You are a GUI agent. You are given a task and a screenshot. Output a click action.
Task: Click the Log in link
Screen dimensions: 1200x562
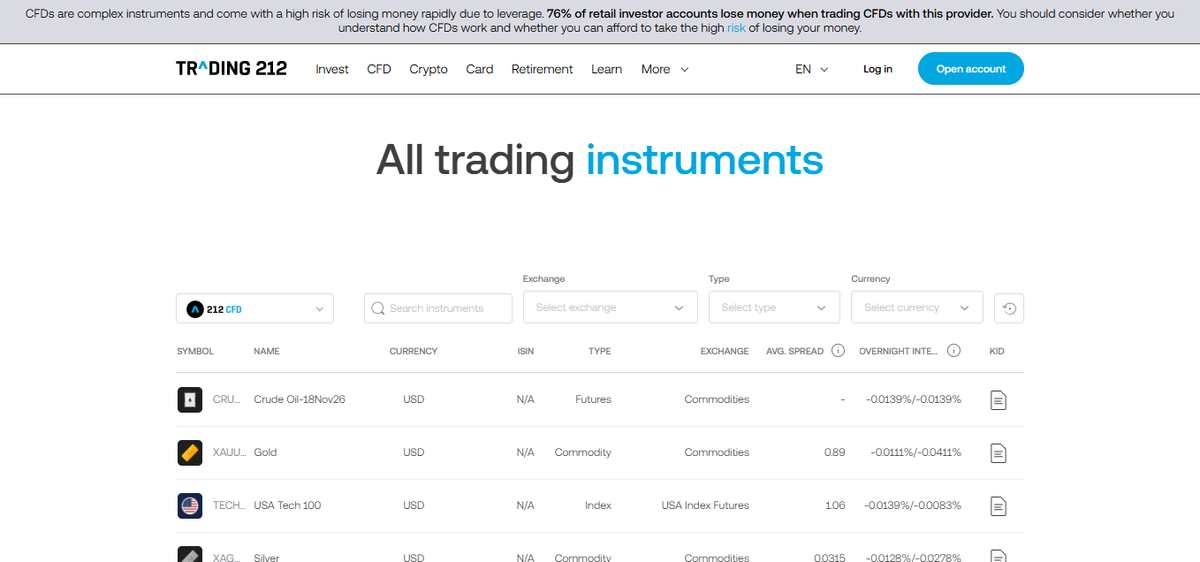878,69
